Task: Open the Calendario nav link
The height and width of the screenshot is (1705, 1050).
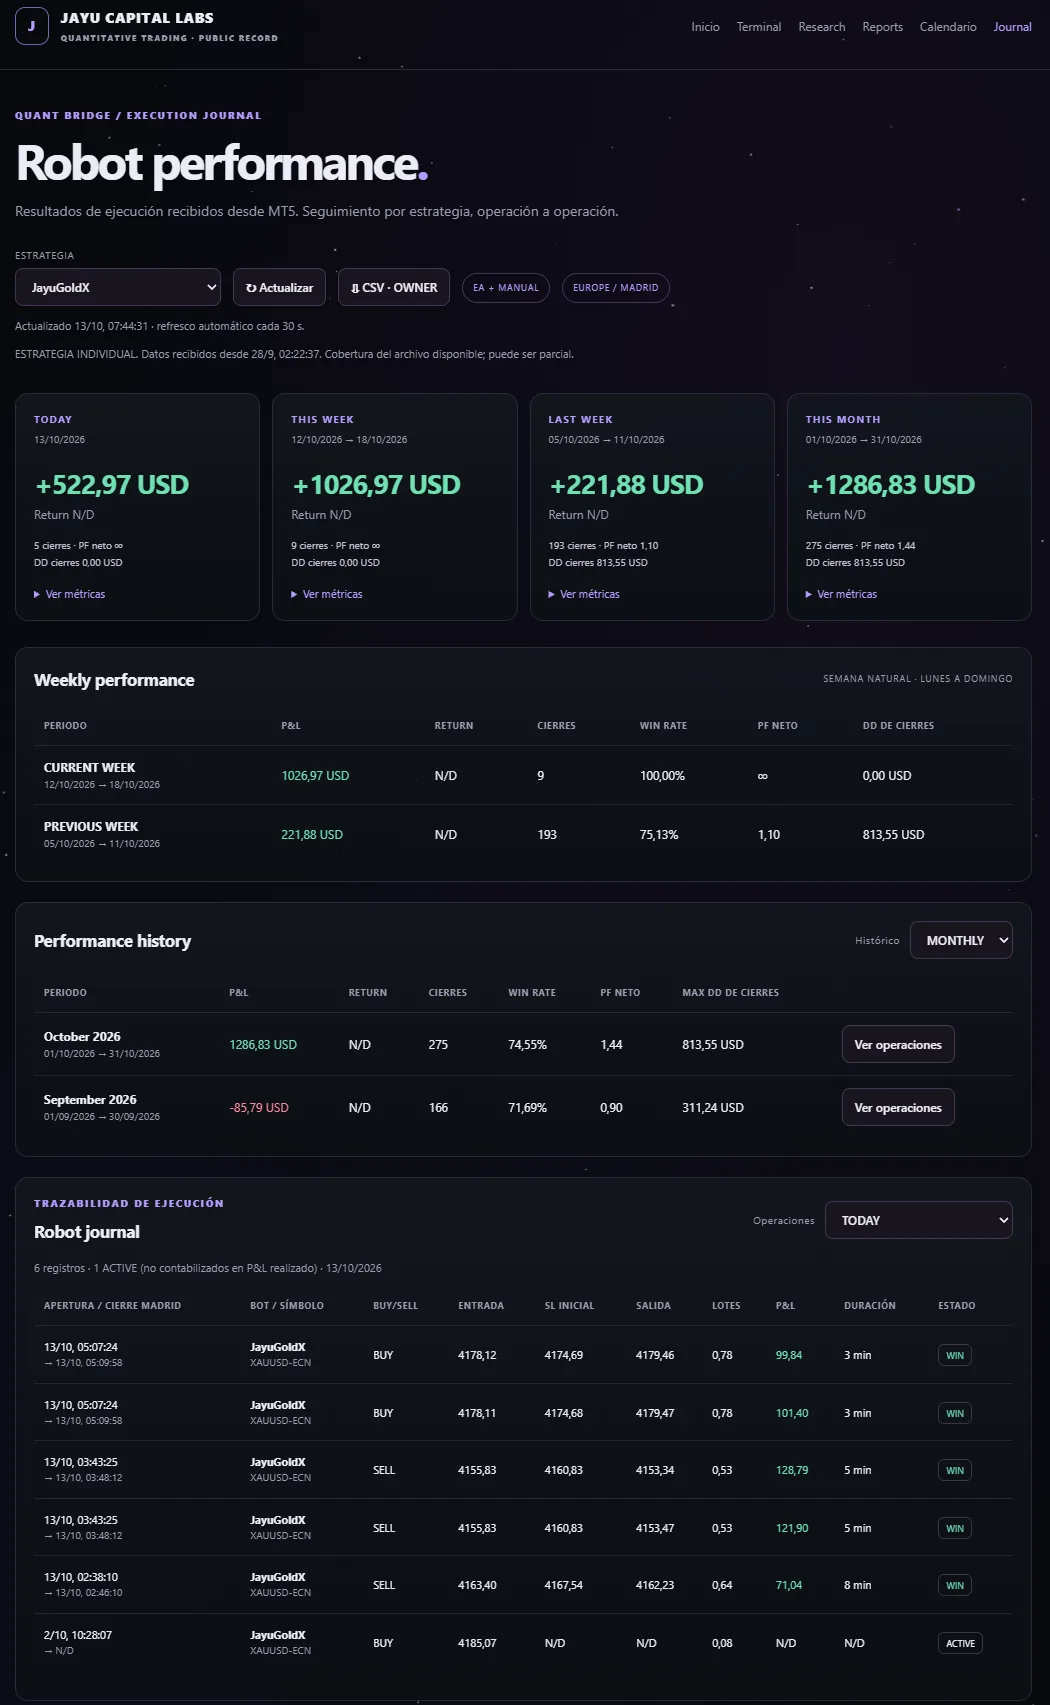Action: [948, 27]
